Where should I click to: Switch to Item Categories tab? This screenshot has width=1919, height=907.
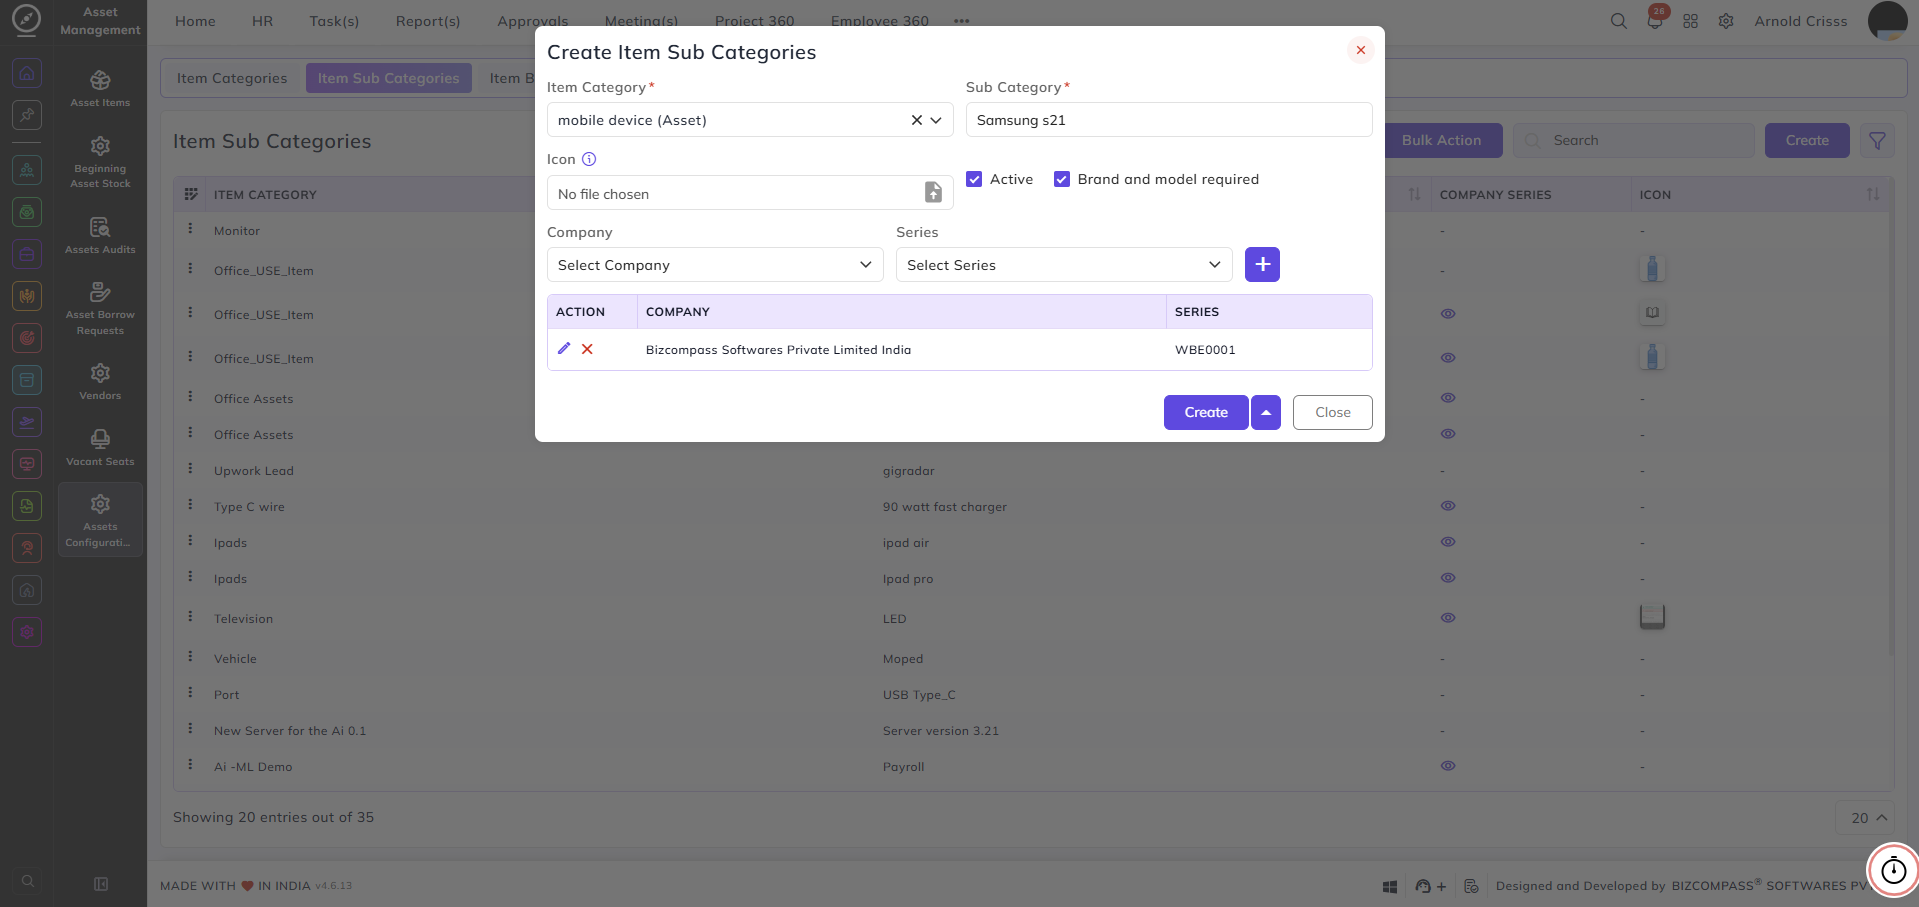(232, 78)
